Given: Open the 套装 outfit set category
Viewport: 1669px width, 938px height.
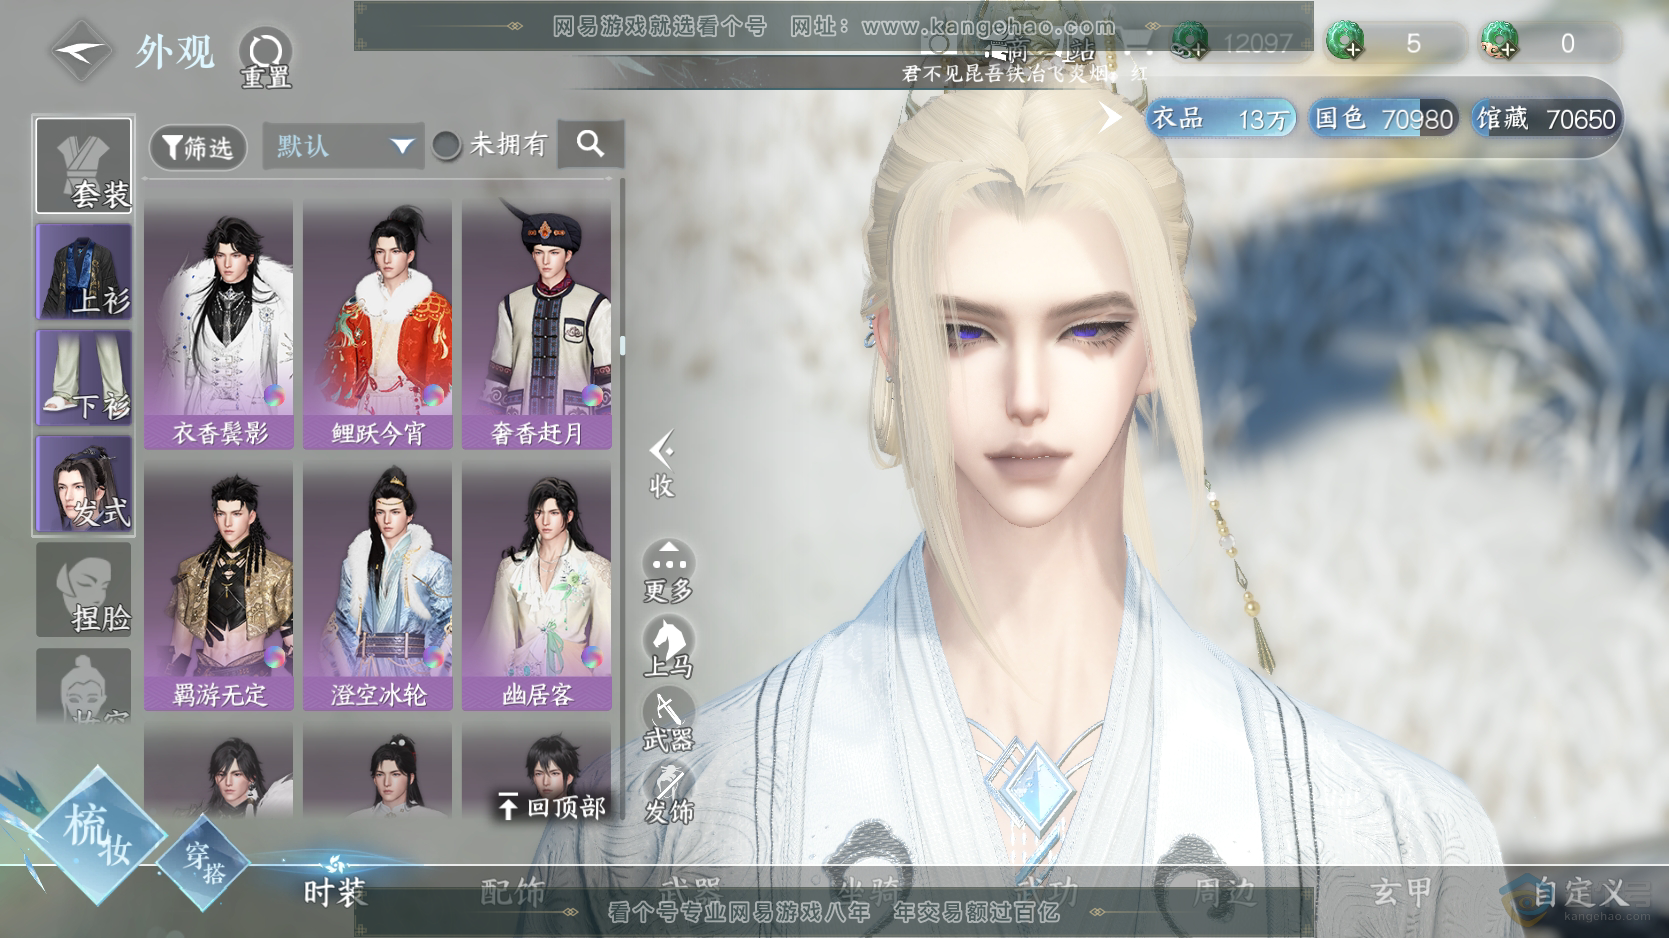Looking at the screenshot, I should [84, 165].
